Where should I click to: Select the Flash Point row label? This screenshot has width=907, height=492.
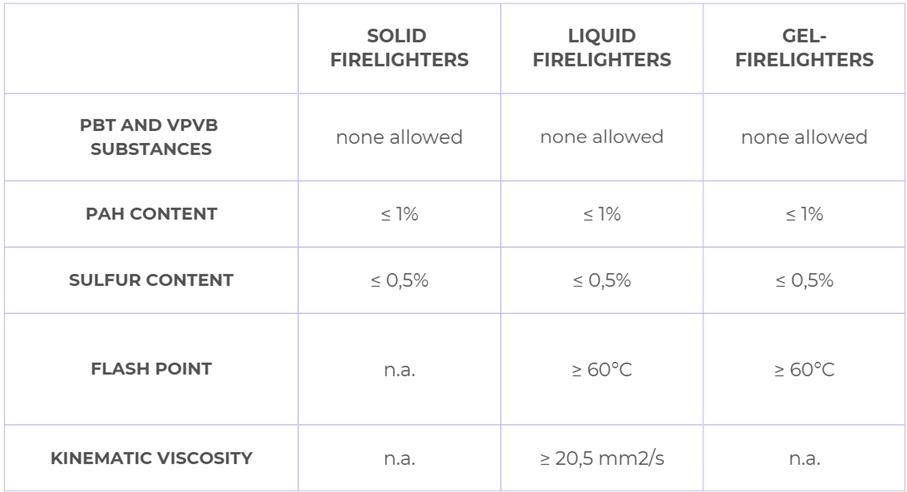click(x=151, y=369)
